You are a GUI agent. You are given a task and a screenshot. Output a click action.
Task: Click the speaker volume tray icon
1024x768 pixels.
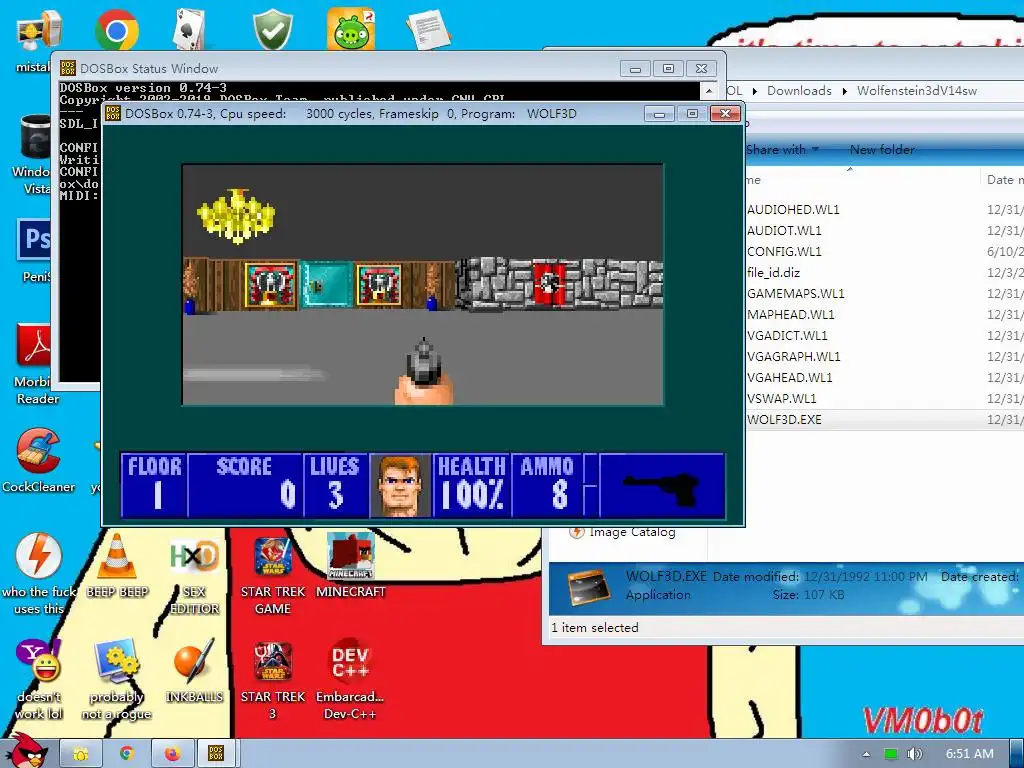[x=914, y=754]
